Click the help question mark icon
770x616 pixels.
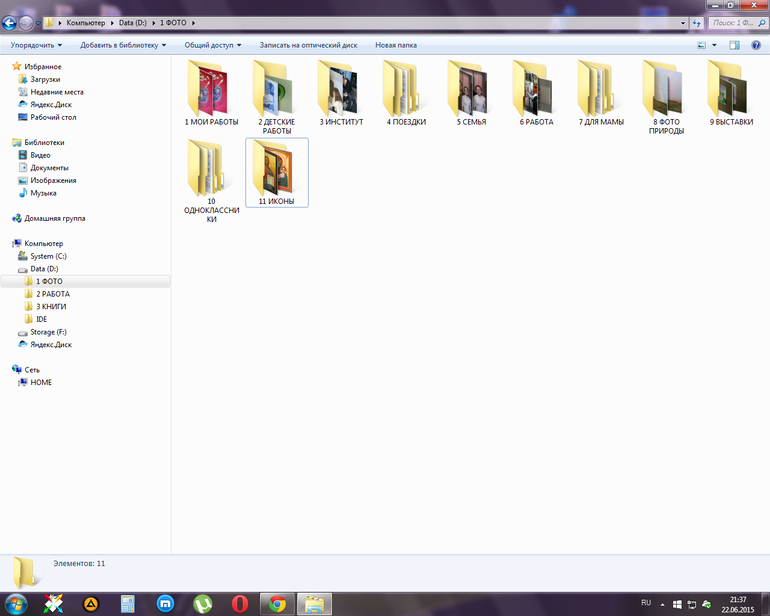click(757, 45)
